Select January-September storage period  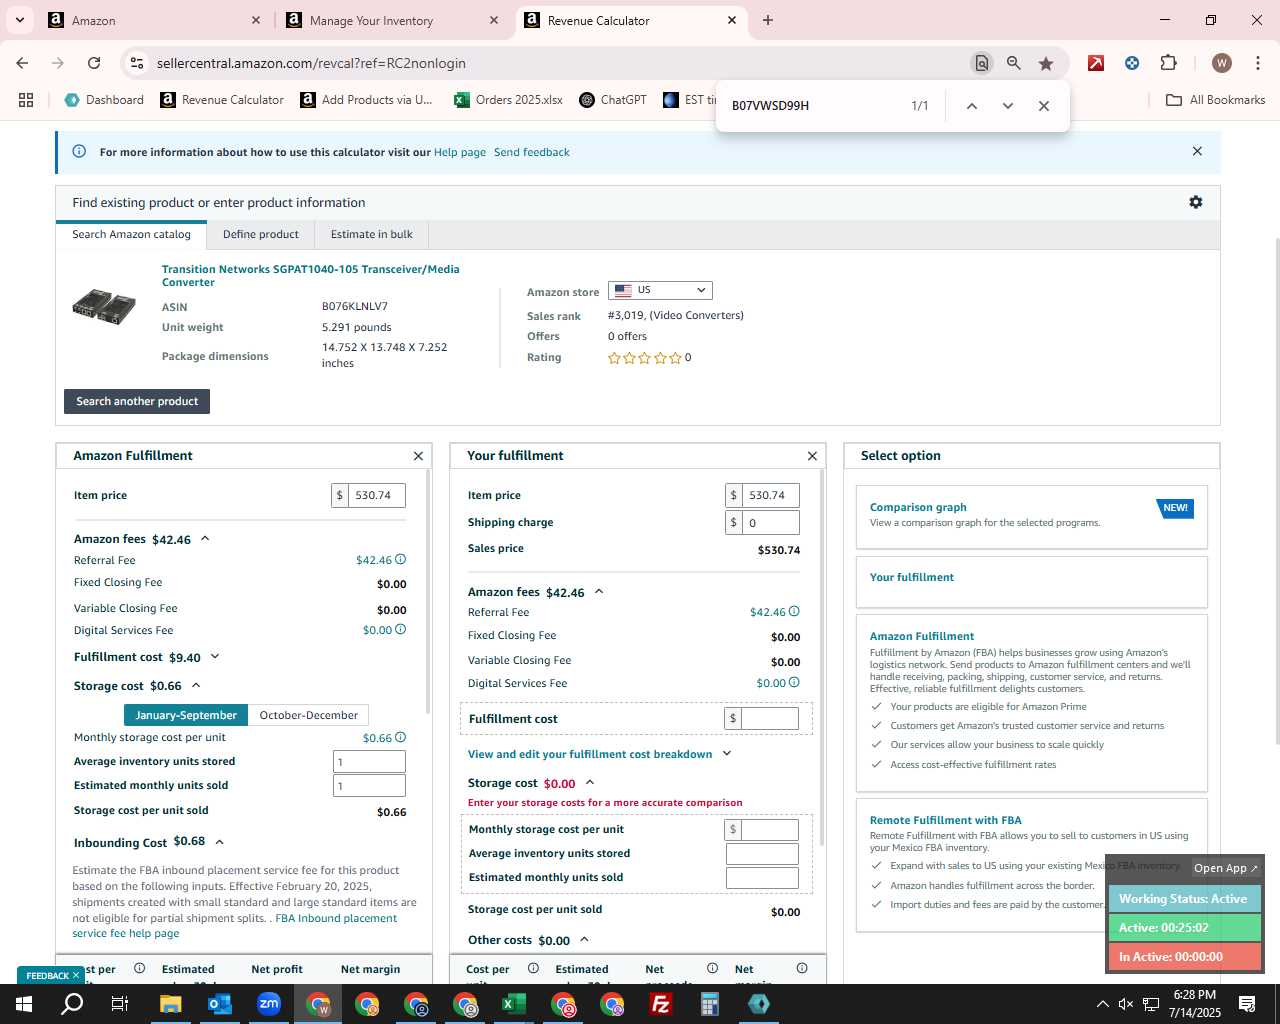[186, 715]
